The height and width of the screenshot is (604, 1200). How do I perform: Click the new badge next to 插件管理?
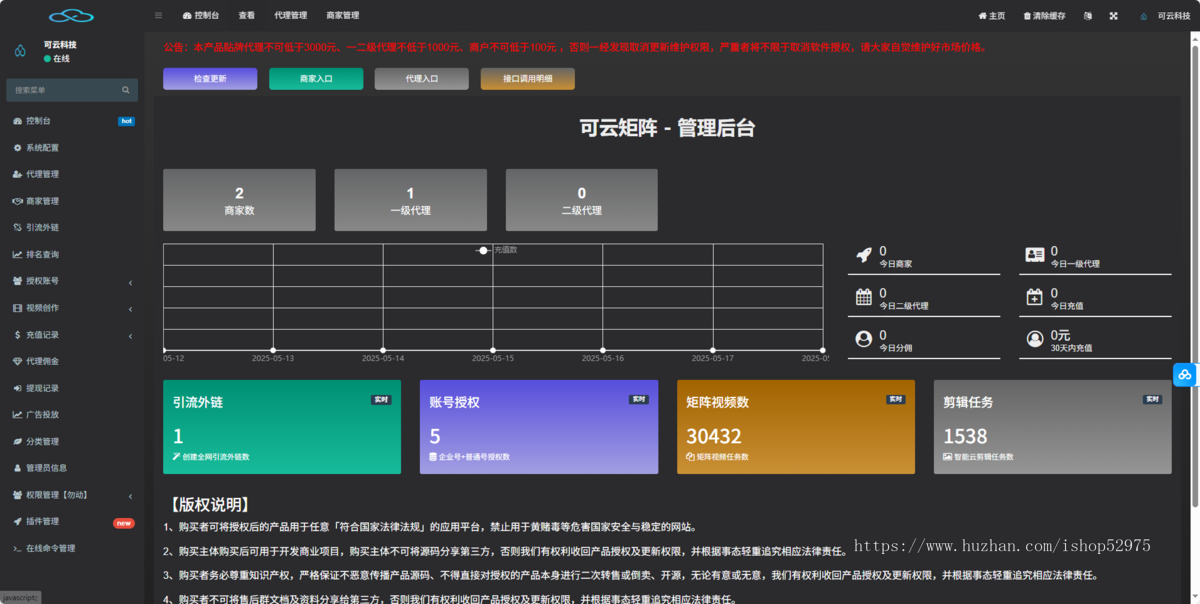click(x=124, y=522)
